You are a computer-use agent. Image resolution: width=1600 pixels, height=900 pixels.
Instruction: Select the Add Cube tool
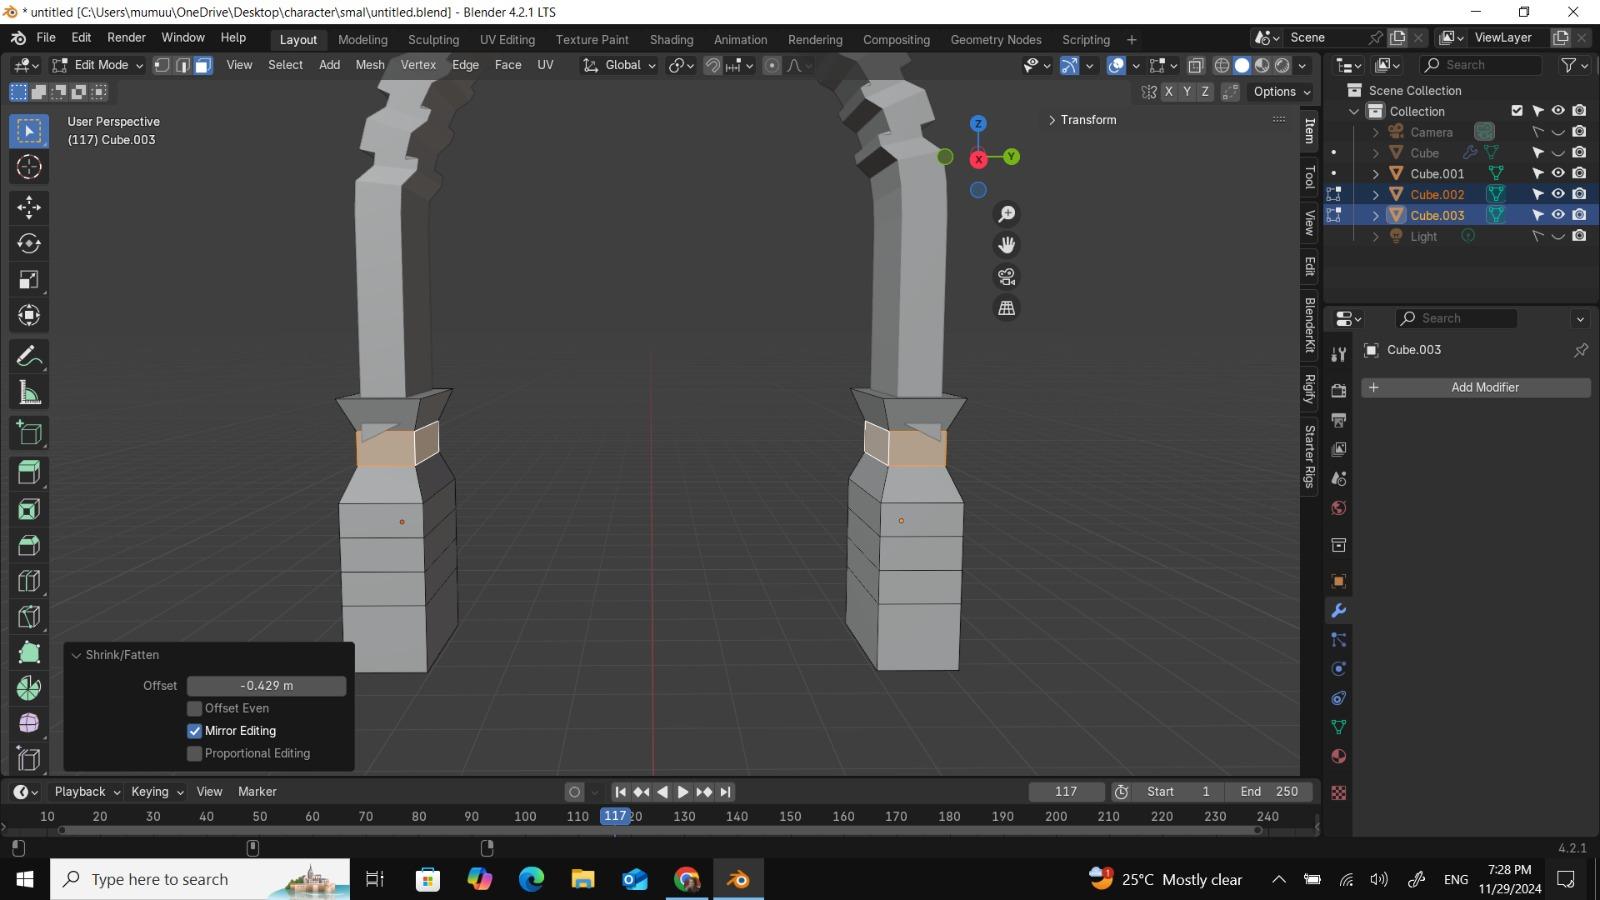[x=29, y=433]
